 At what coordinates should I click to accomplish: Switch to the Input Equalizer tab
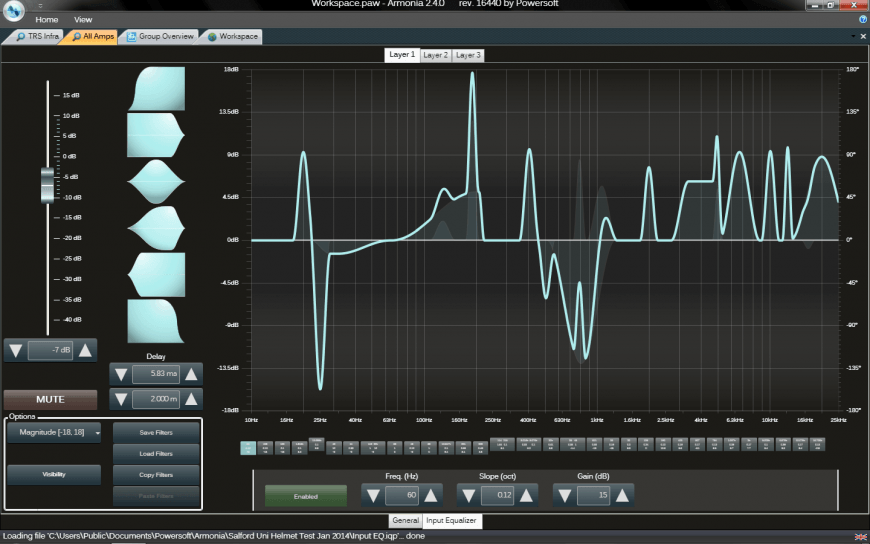coord(451,521)
